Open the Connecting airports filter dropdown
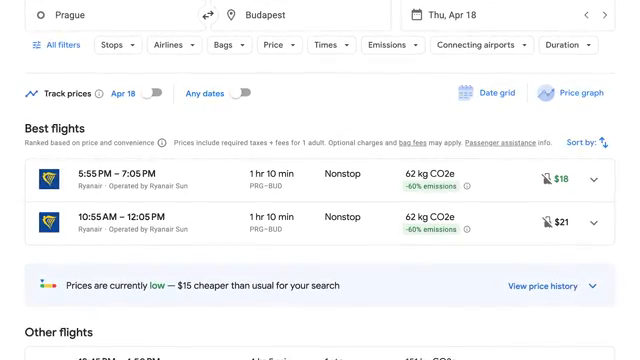Viewport: 640px width, 360px height. pos(482,45)
